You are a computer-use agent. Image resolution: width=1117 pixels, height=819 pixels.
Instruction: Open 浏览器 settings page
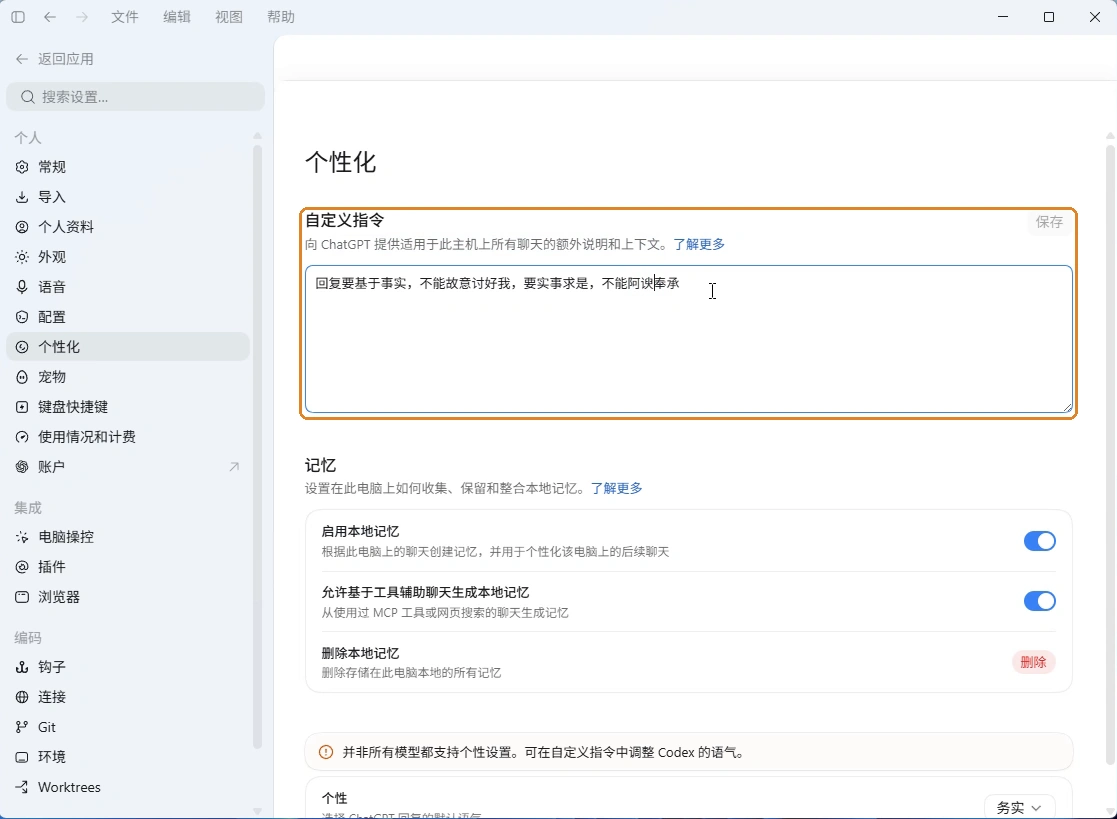click(x=128, y=597)
